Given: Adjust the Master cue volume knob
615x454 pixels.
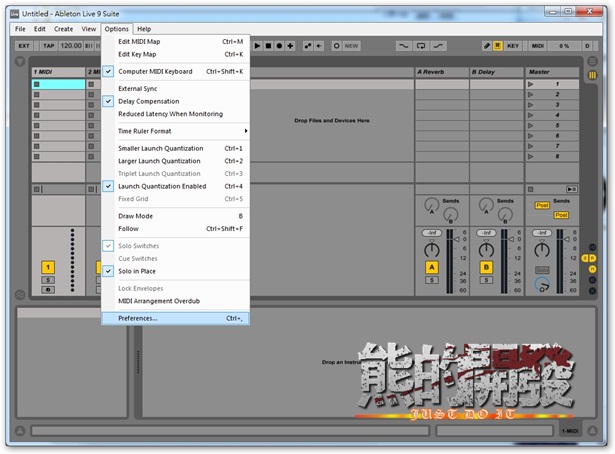Looking at the screenshot, I should 542,284.
